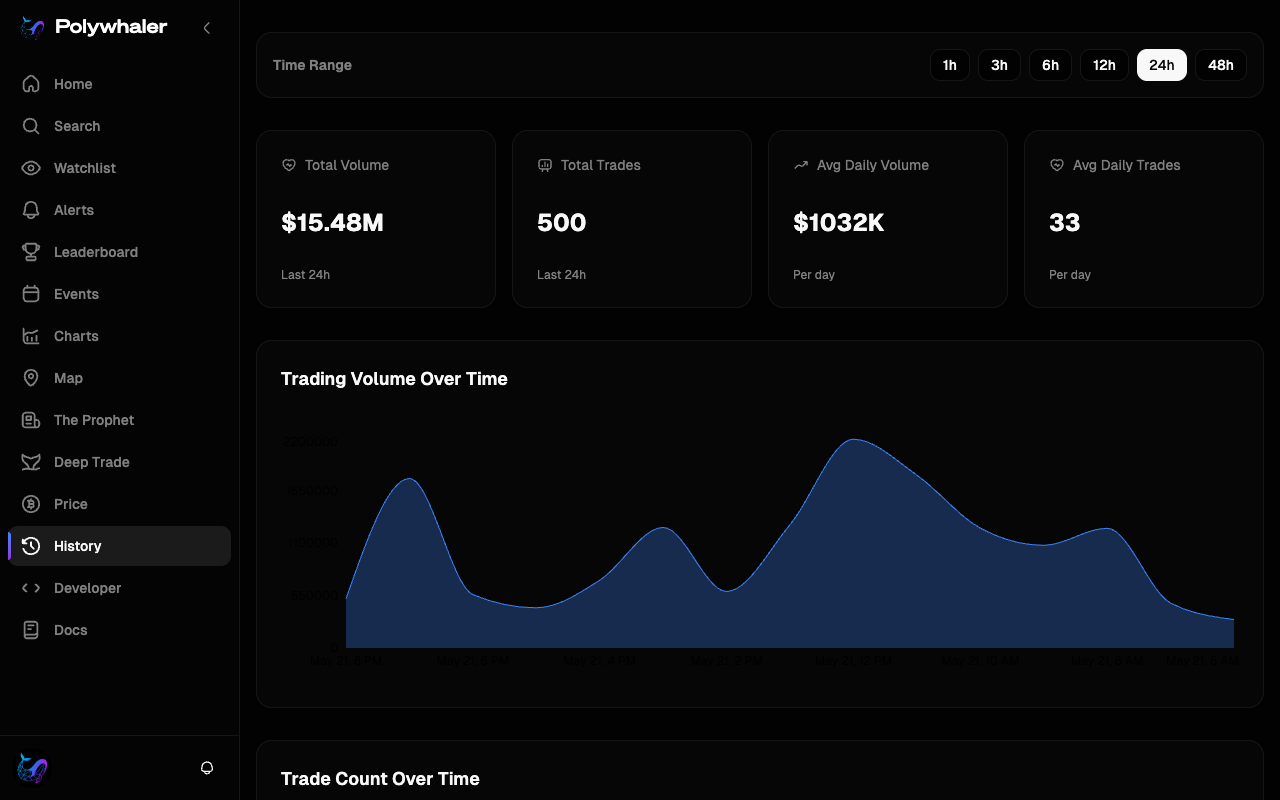Click the $1032K average daily volume value
This screenshot has height=800, width=1280.
pos(839,222)
